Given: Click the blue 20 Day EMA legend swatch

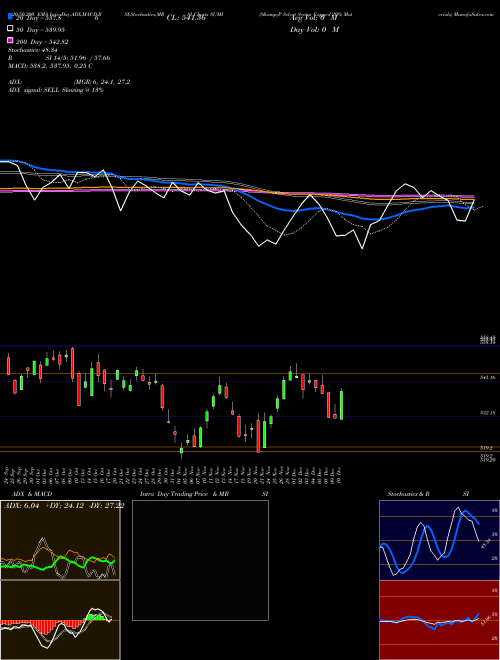Looking at the screenshot, I should [10, 17].
